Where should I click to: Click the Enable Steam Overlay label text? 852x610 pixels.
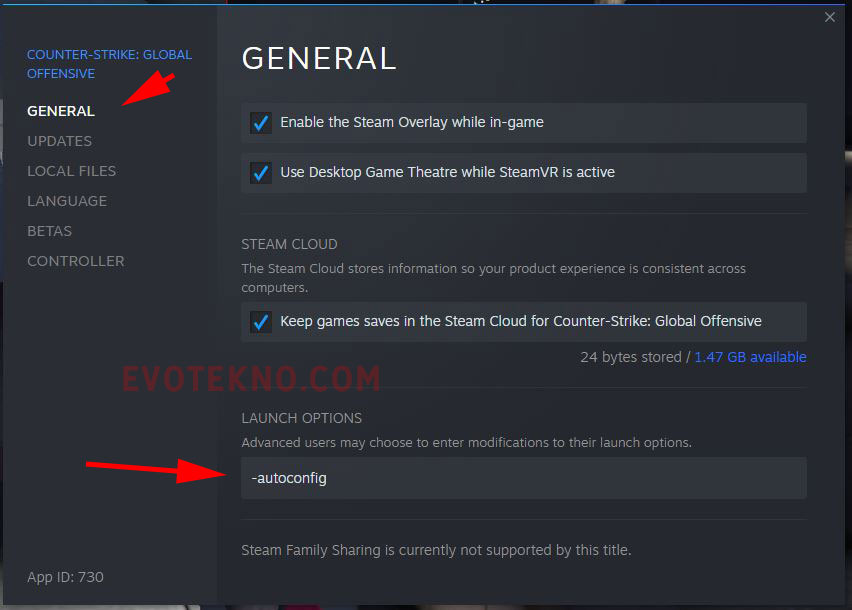click(412, 122)
